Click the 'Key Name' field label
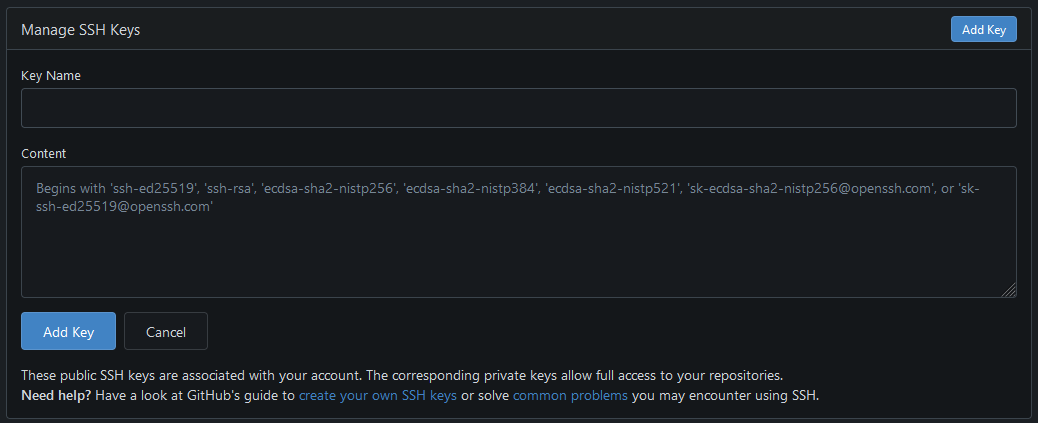Viewport: 1038px width, 423px height. tap(51, 75)
